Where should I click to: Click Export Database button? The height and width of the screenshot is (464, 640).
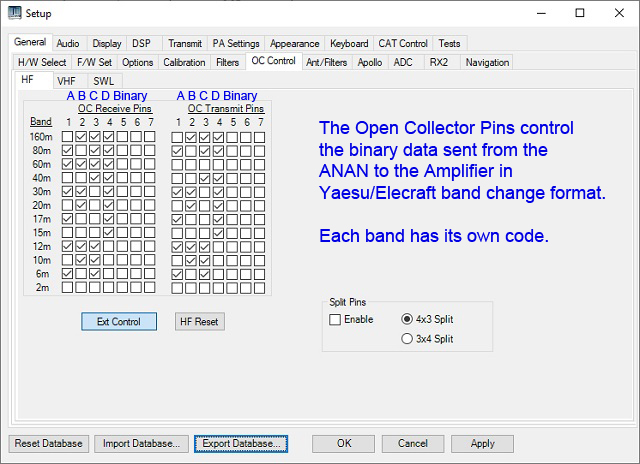241,444
